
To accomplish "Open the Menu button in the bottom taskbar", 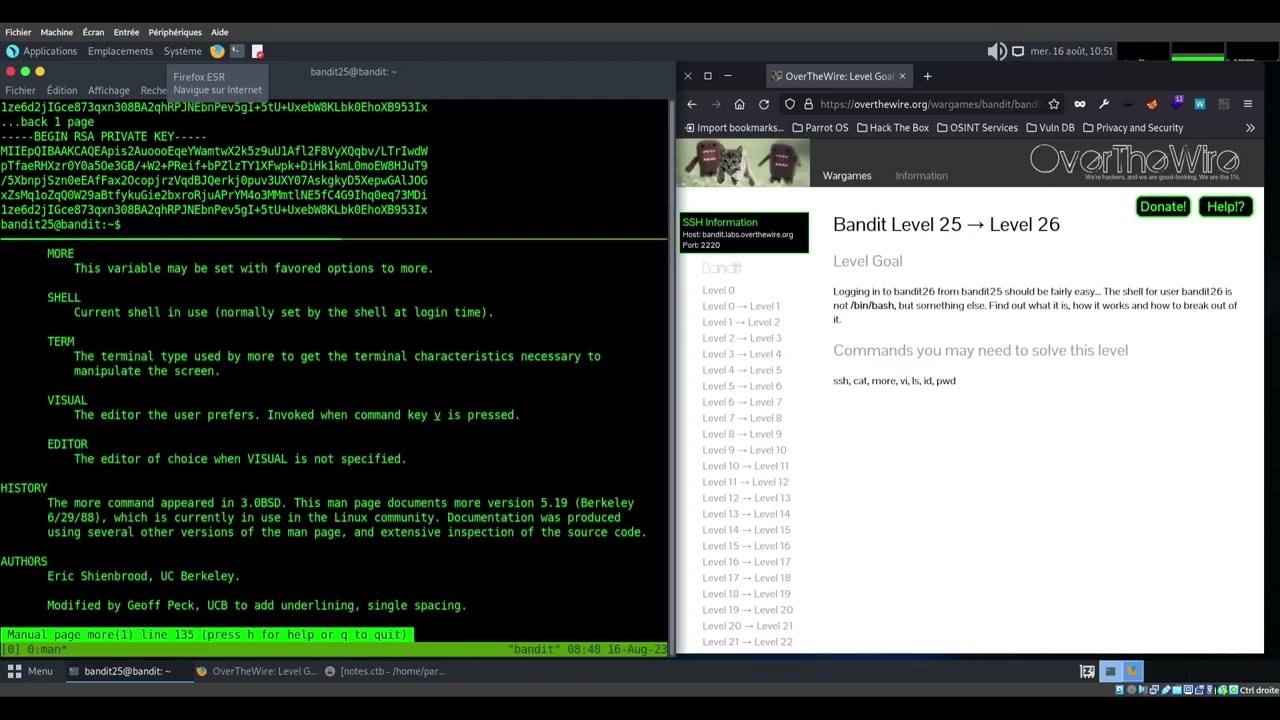I will pos(31,671).
